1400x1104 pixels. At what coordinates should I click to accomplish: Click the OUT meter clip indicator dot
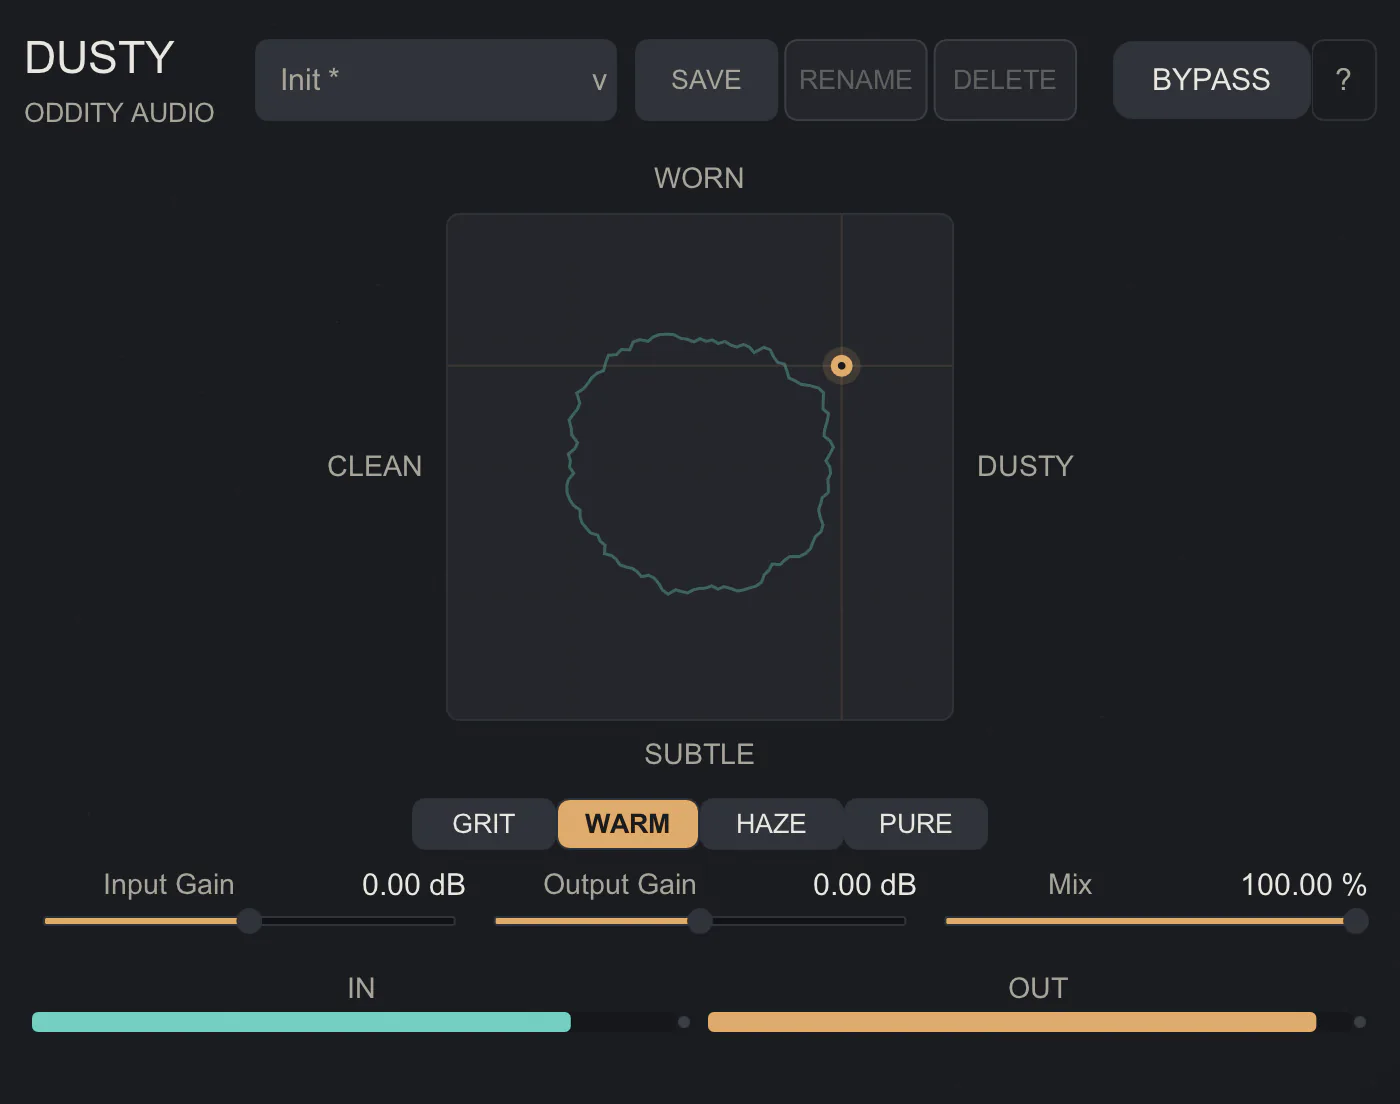coord(1360,1022)
